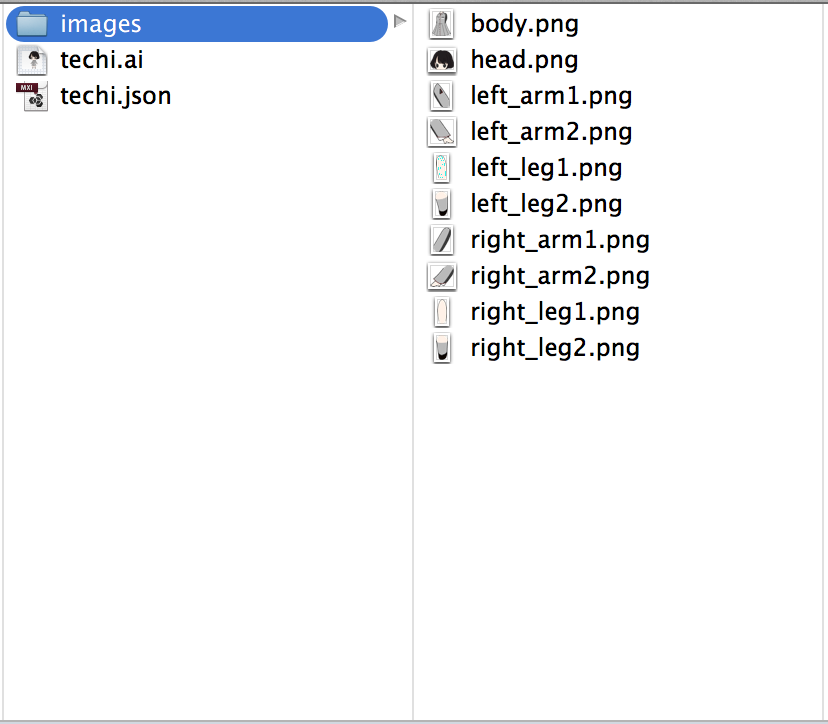Viewport: 828px width, 724px height.
Task: Select the file named right_arm1.png
Action: tap(560, 240)
